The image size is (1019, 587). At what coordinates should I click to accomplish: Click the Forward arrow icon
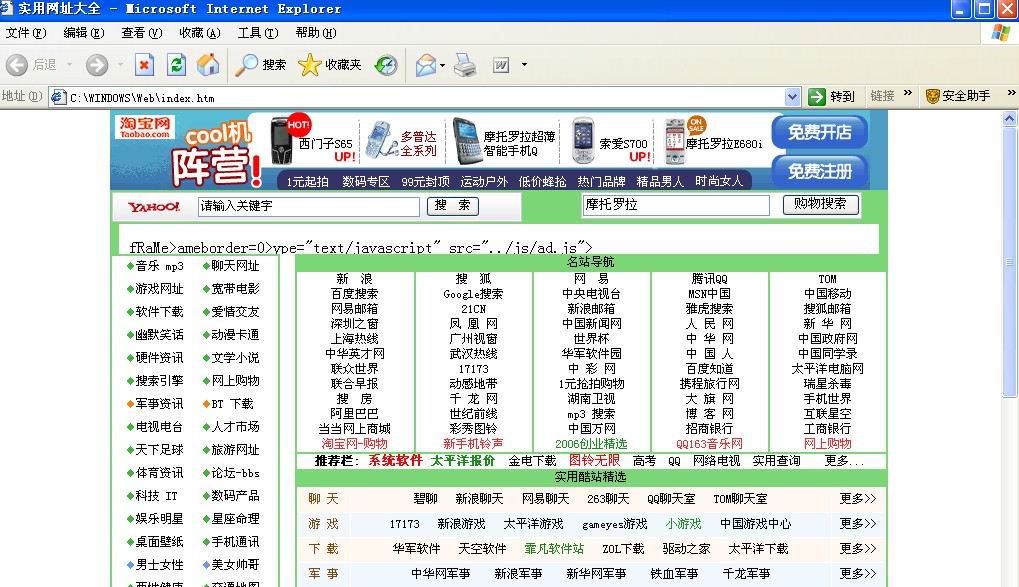click(x=97, y=65)
